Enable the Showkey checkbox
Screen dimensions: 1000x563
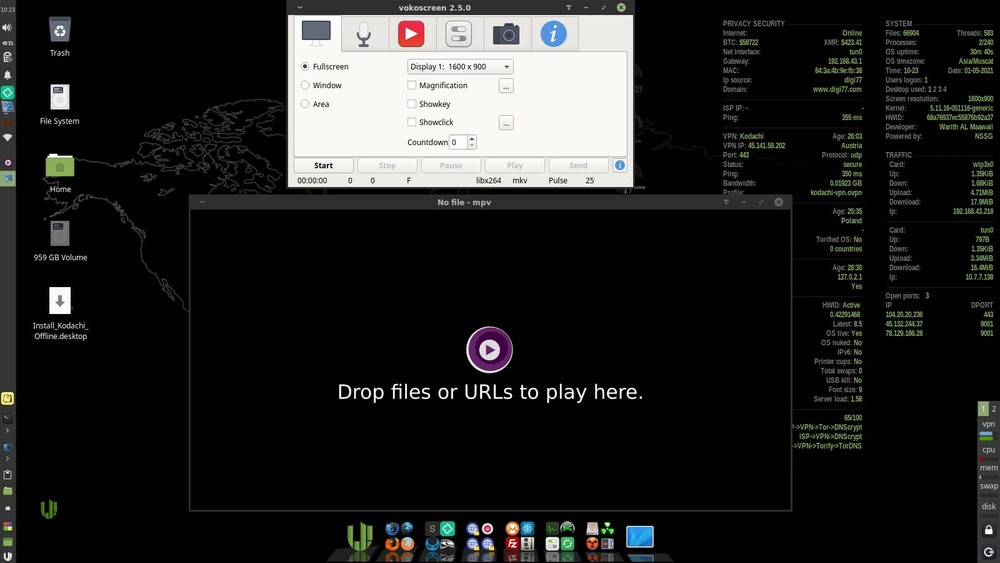[x=412, y=104]
